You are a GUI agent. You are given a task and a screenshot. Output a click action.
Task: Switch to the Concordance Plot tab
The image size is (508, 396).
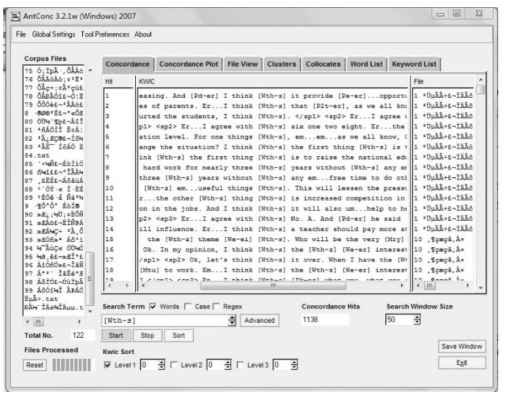coord(188,64)
